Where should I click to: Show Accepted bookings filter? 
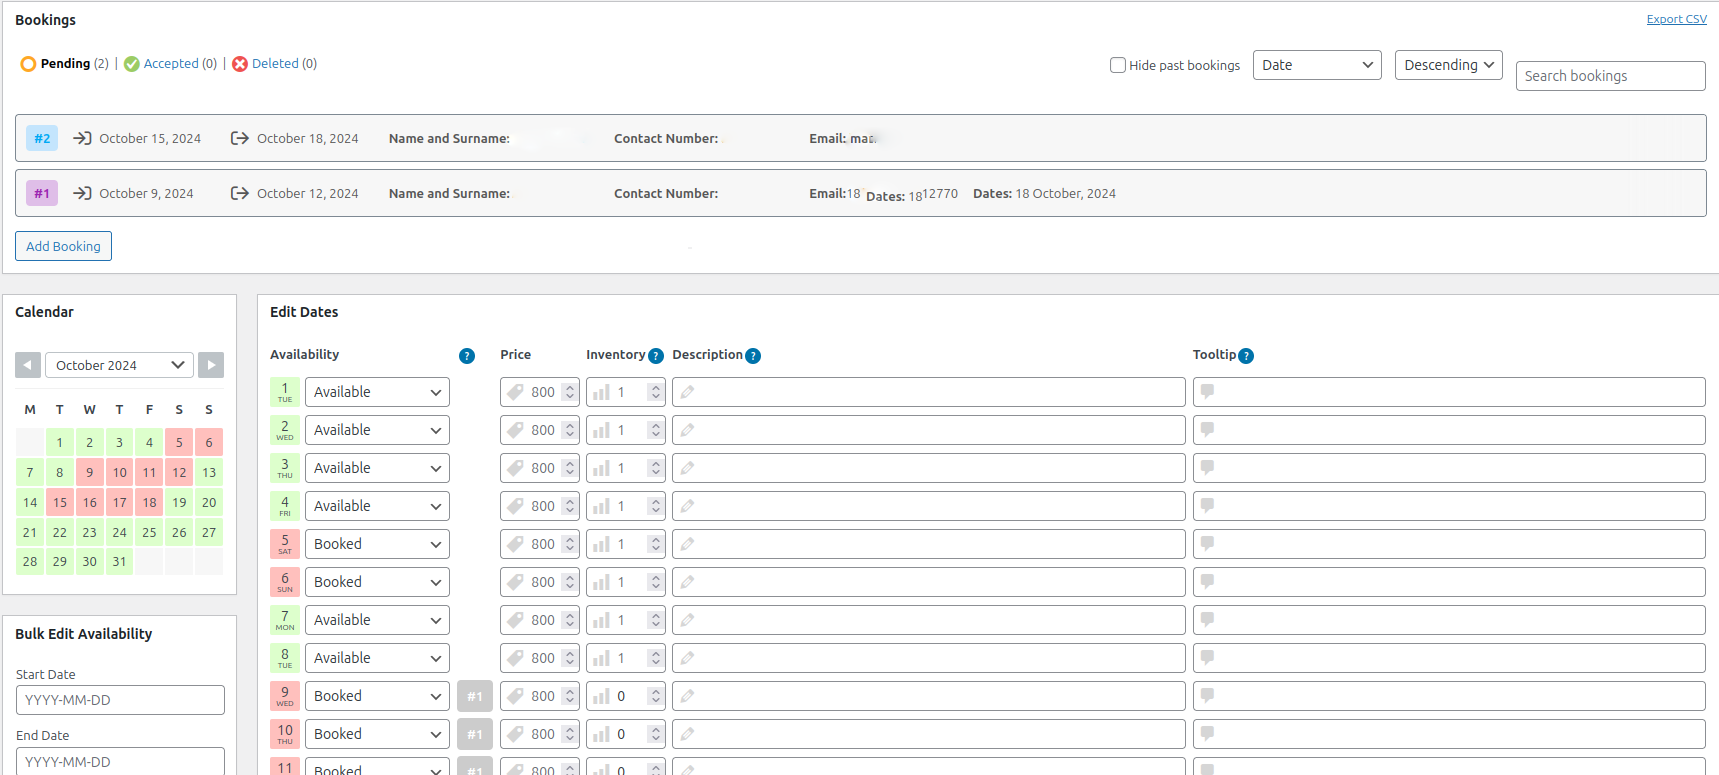[x=171, y=64]
